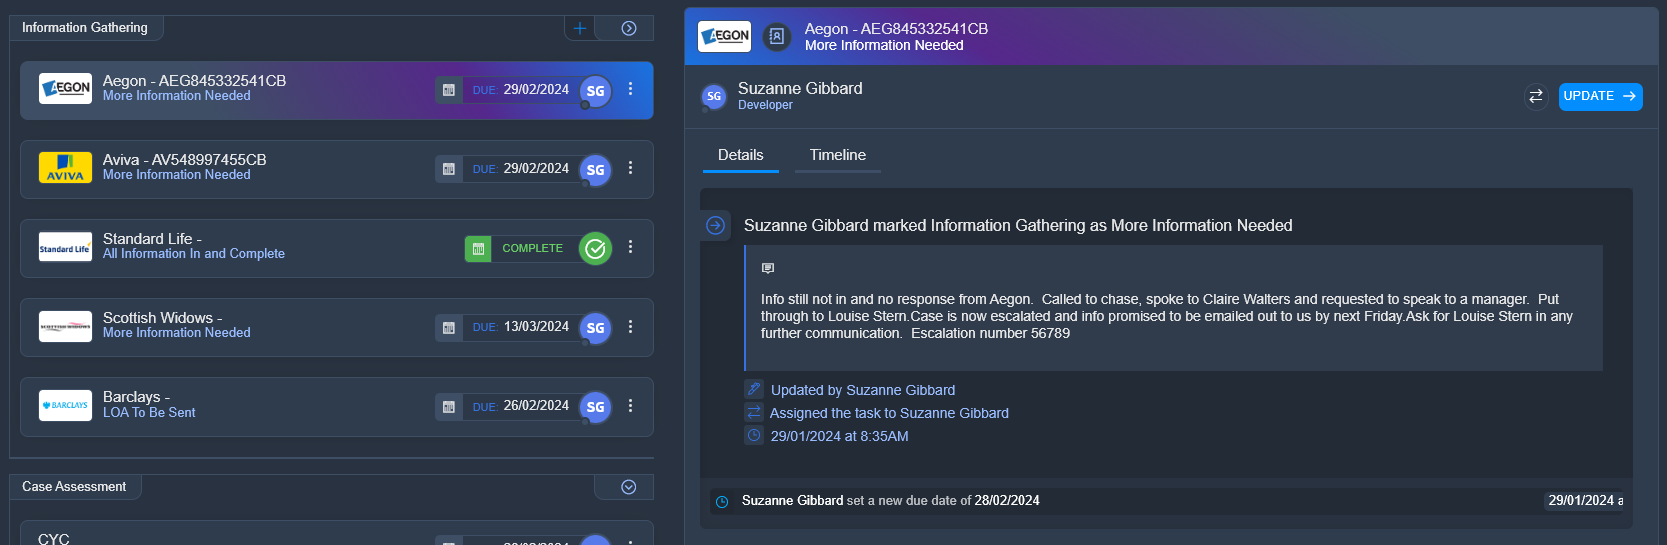
Task: Click green complete checkmark on Standard Life
Action: coord(596,248)
